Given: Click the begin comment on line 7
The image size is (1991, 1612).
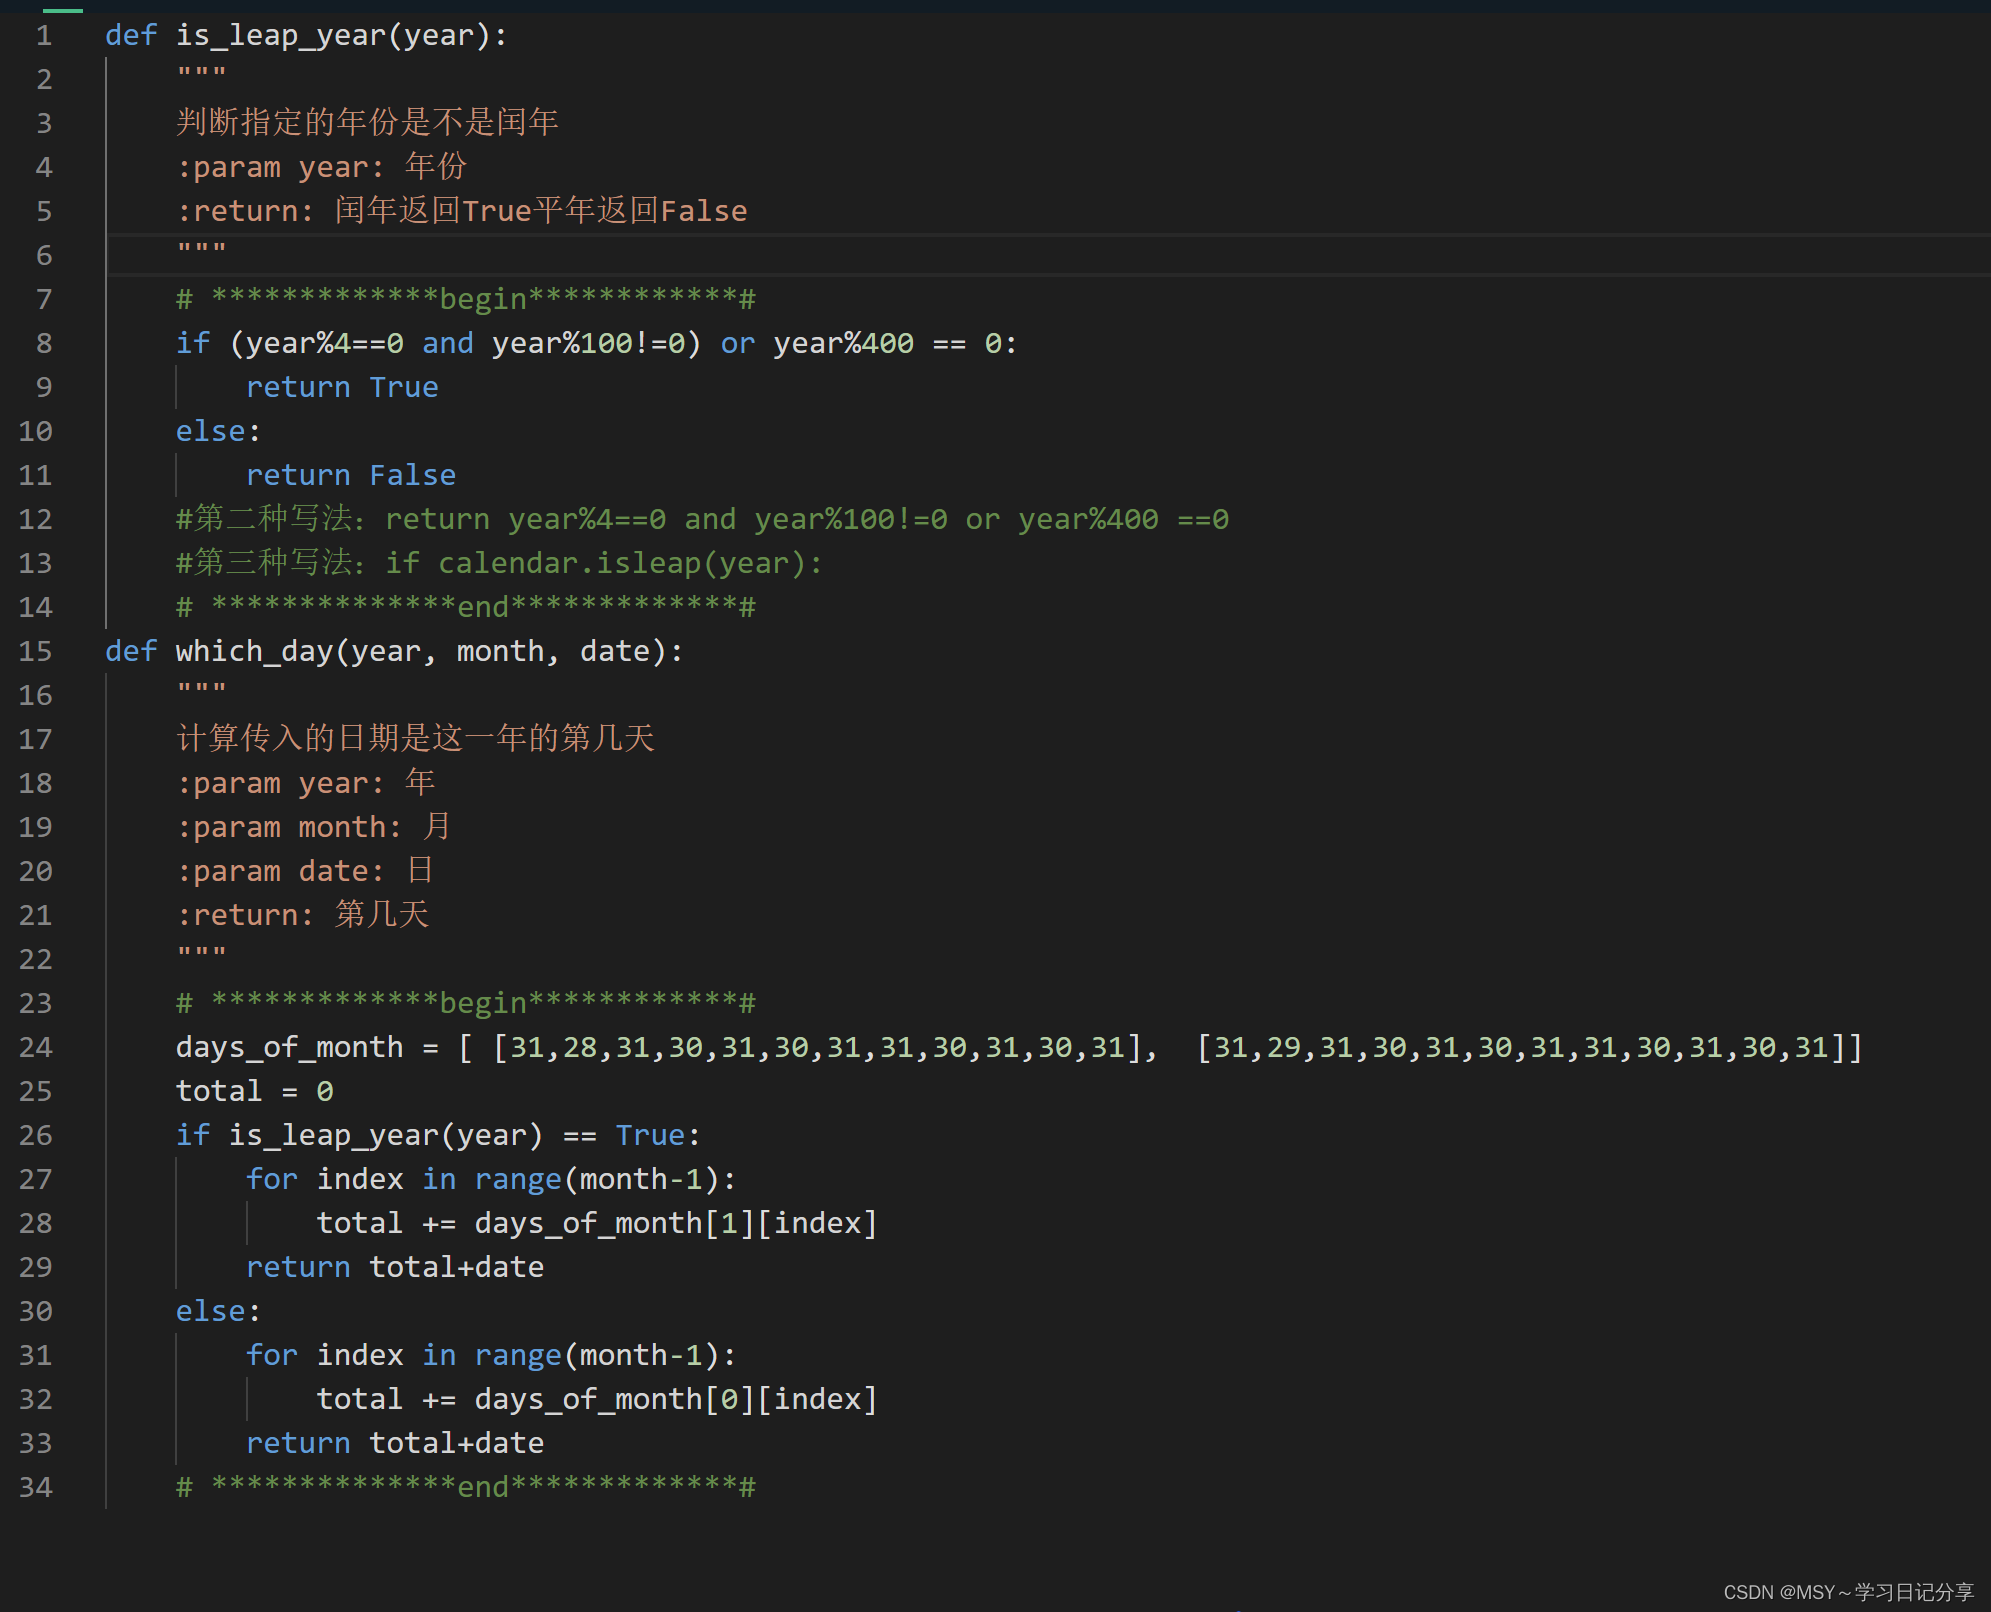Looking at the screenshot, I should (x=465, y=297).
